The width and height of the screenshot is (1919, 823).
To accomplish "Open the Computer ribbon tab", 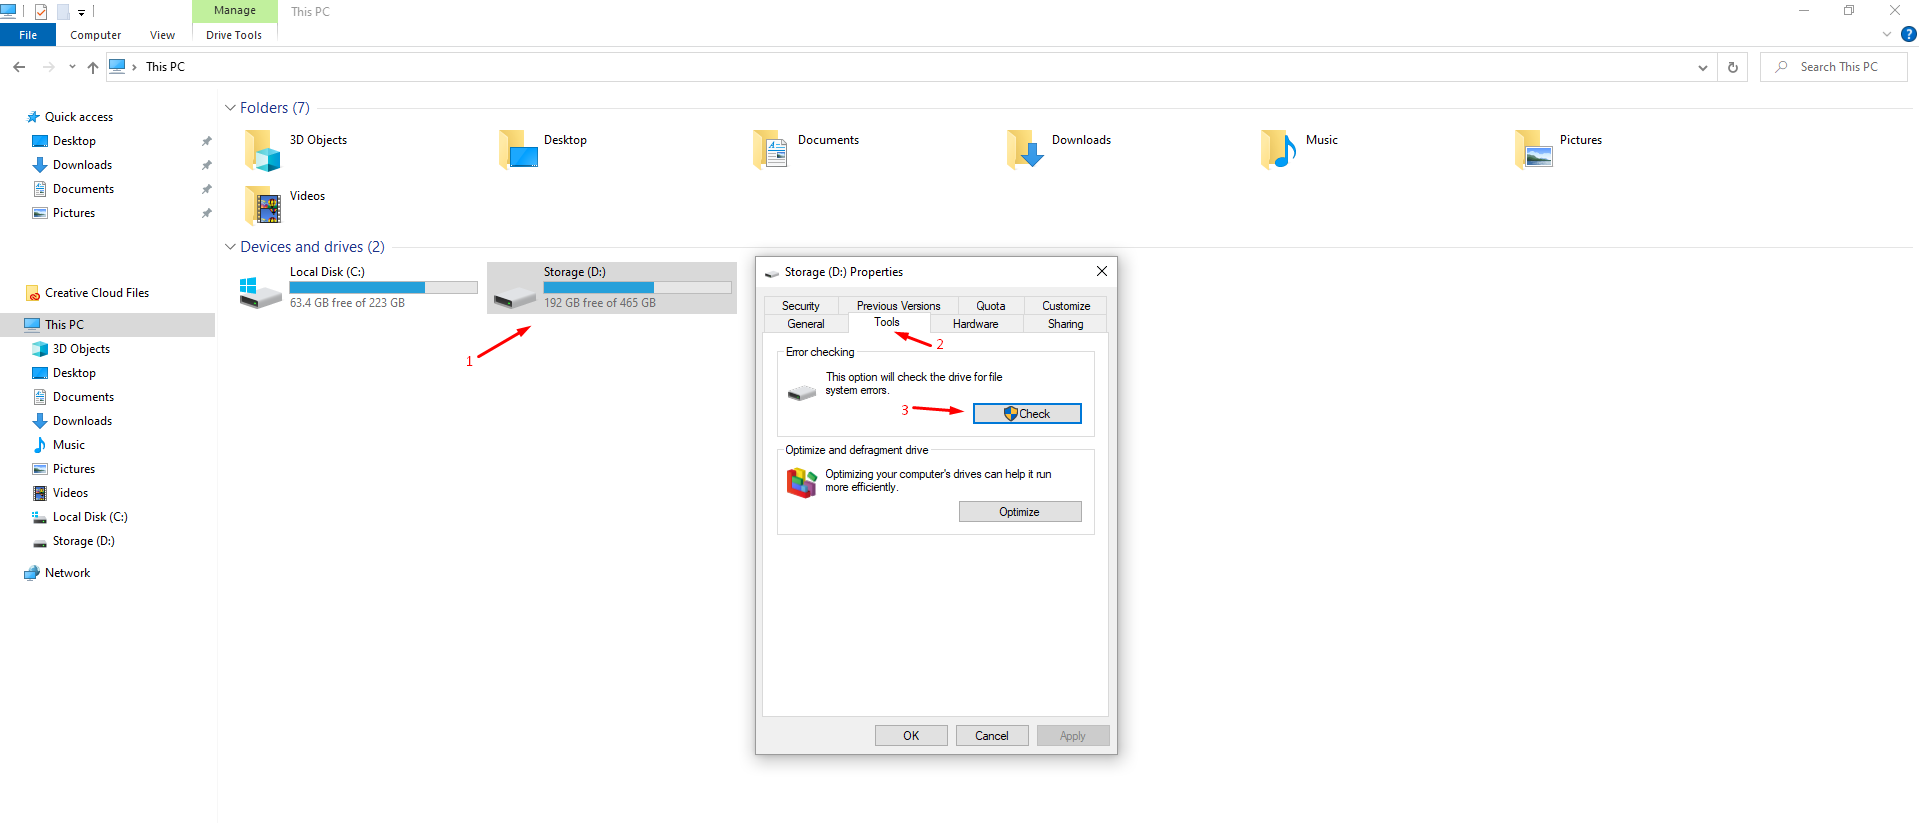I will pyautogui.click(x=95, y=35).
